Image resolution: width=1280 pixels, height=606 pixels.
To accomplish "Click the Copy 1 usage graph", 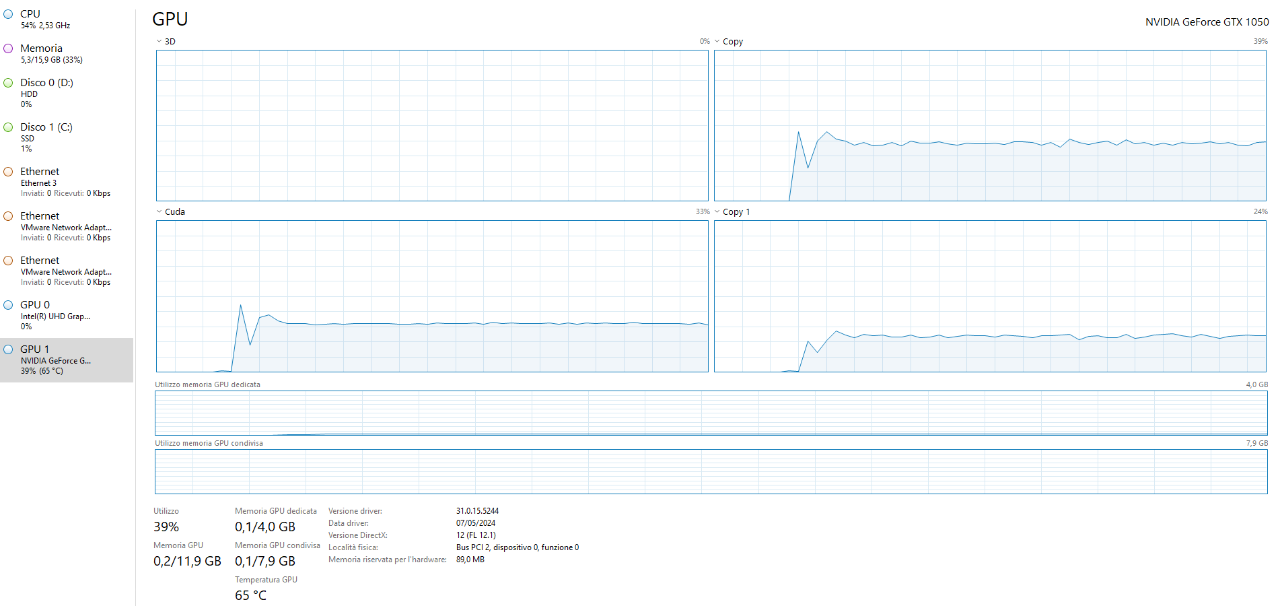I will (991, 296).
